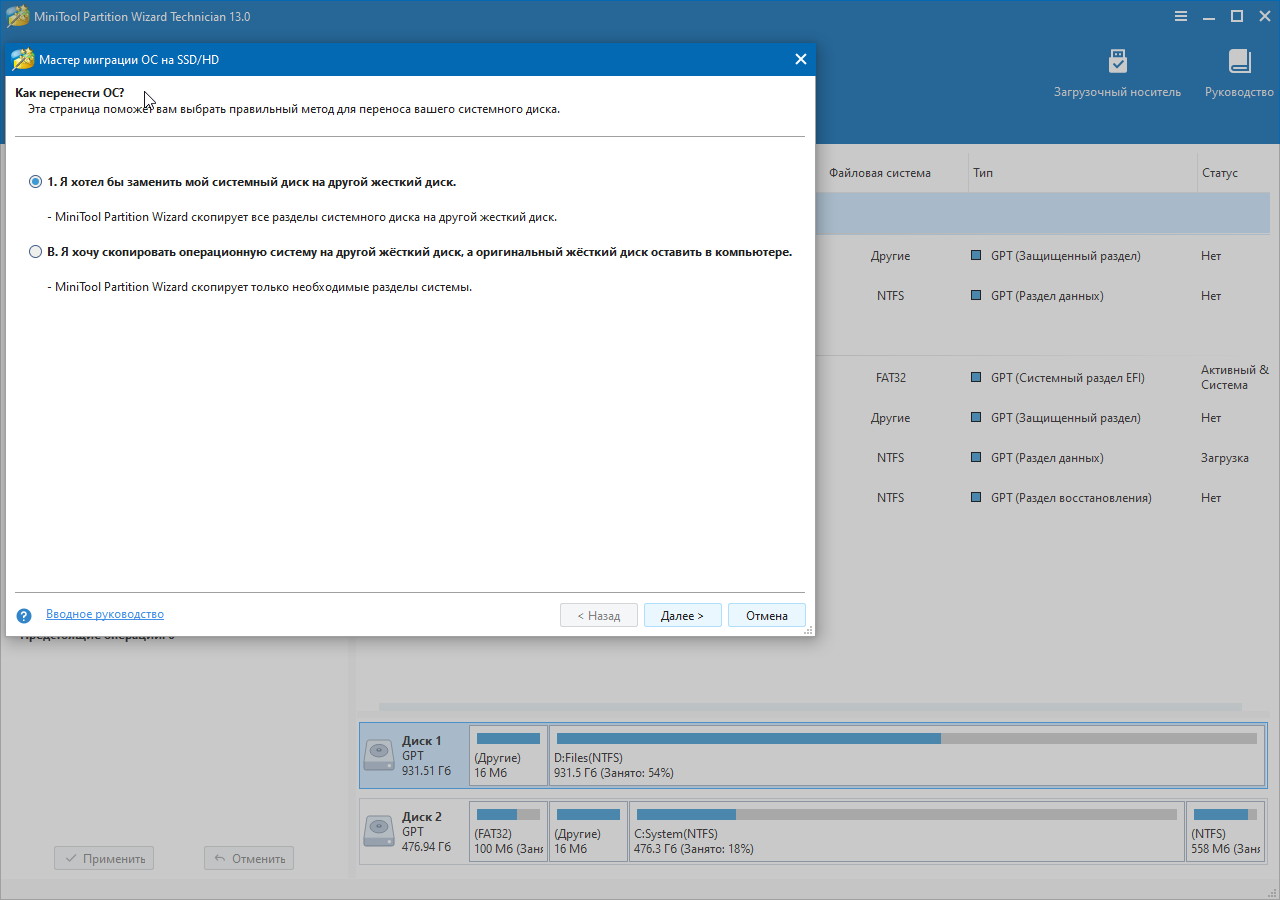The width and height of the screenshot is (1280, 900).
Task: Select the Диск 2 drive icon
Action: [379, 831]
